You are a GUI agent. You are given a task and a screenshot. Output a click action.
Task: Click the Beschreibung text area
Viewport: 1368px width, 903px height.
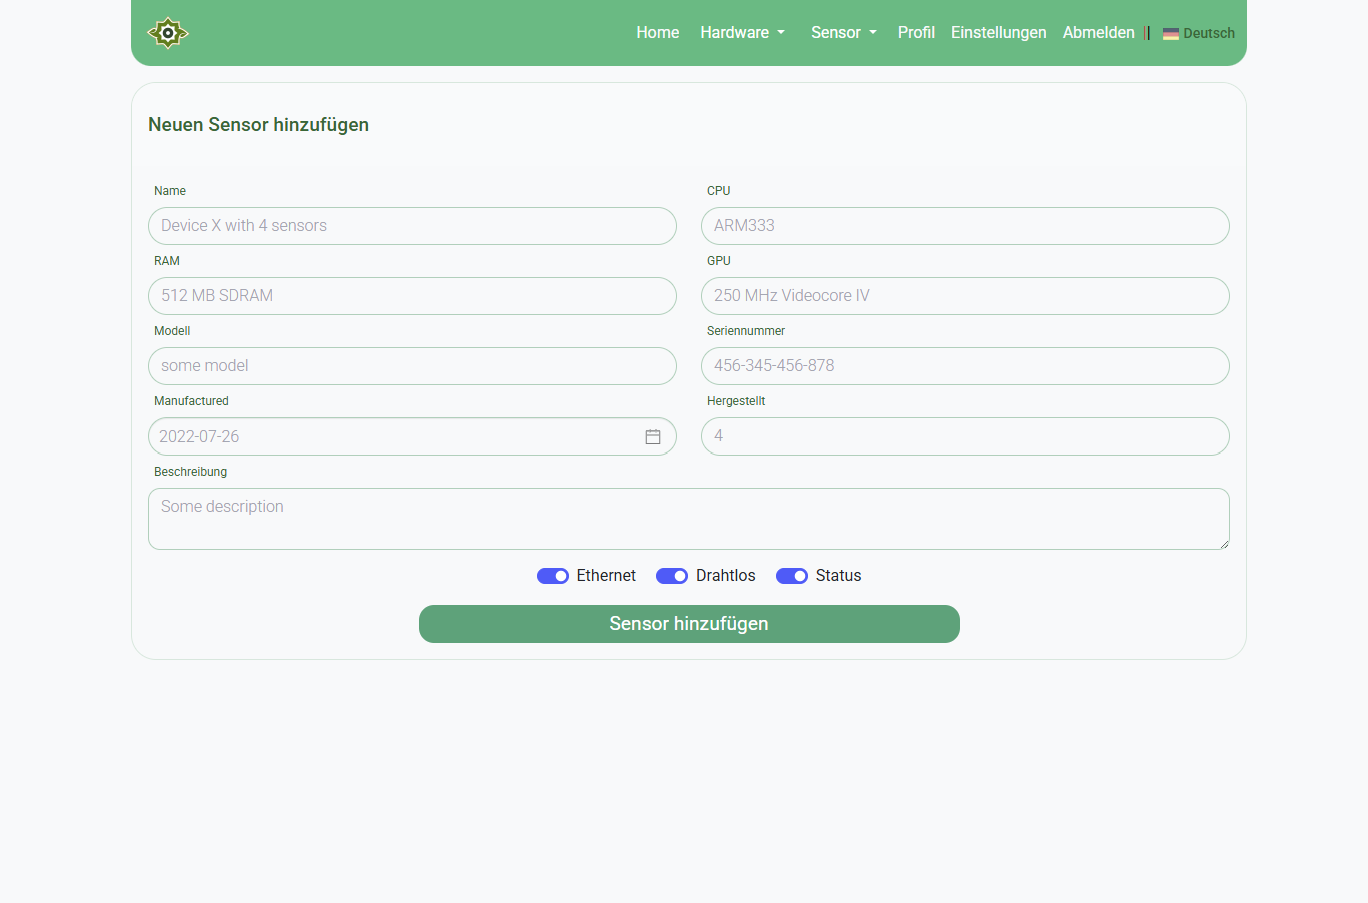click(x=688, y=519)
